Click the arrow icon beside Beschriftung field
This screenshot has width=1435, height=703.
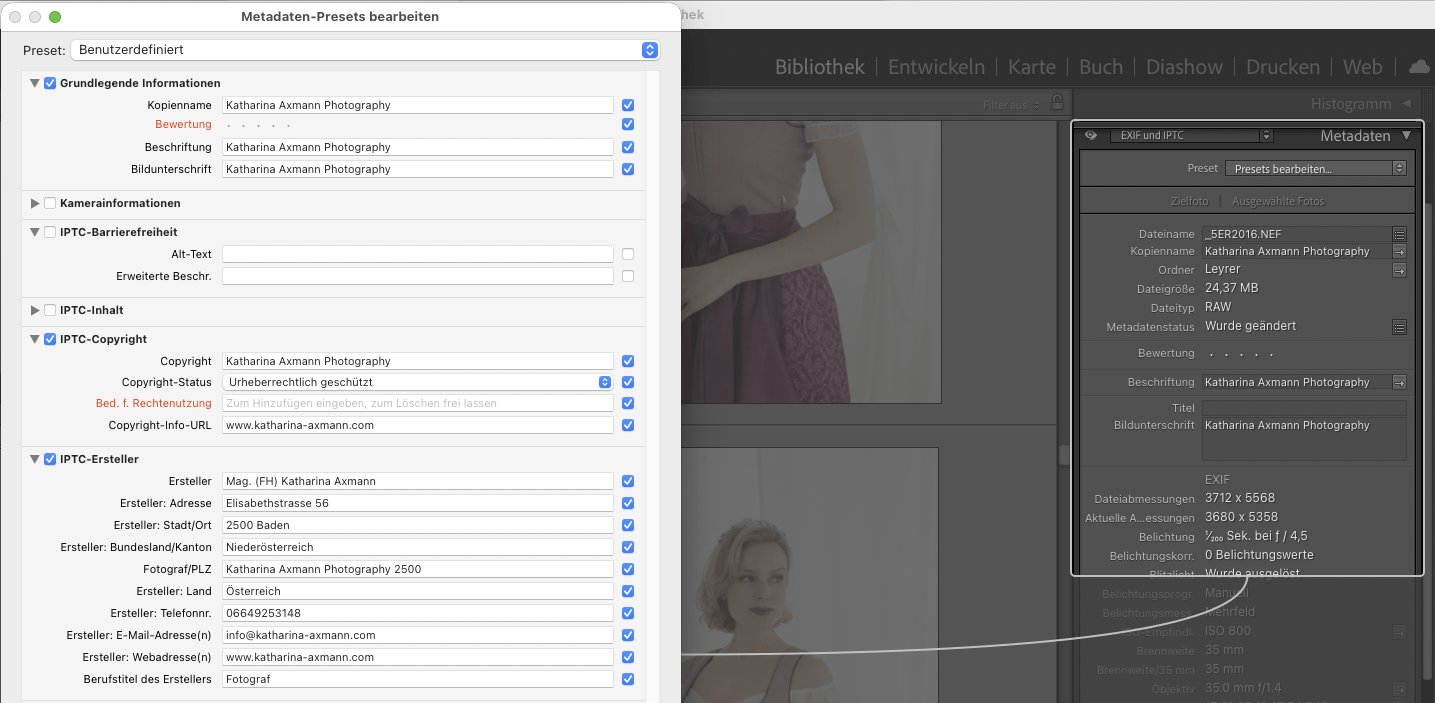click(1399, 382)
